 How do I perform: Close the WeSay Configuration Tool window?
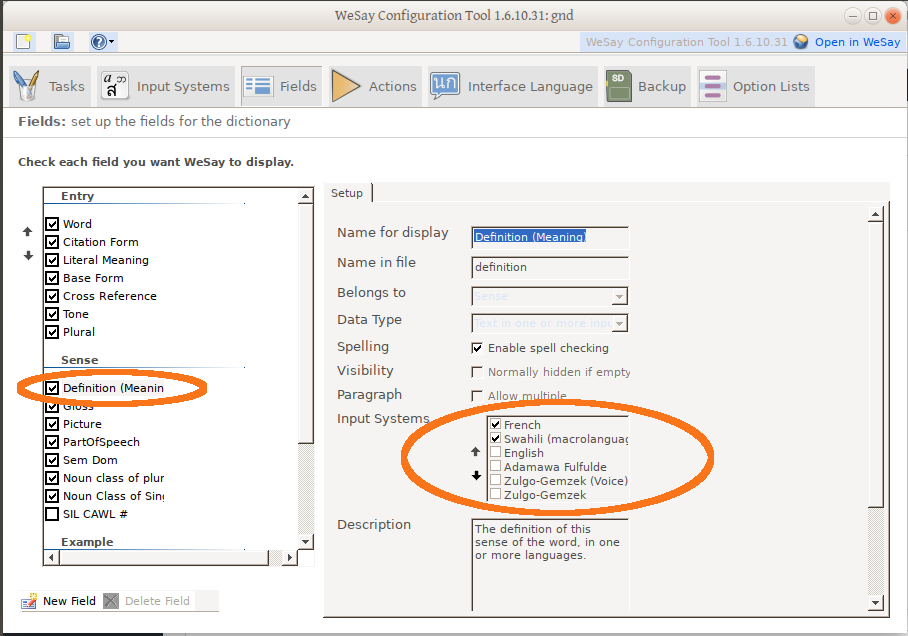pyautogui.click(x=893, y=16)
